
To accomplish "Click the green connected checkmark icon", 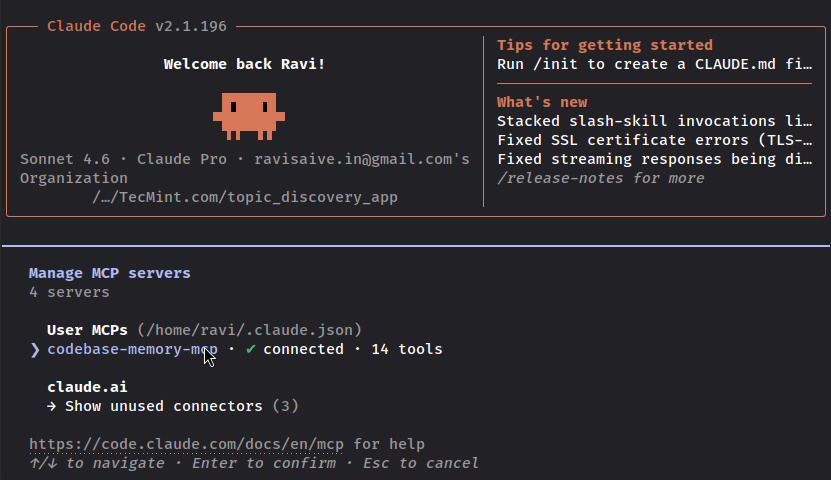I will (x=251, y=349).
